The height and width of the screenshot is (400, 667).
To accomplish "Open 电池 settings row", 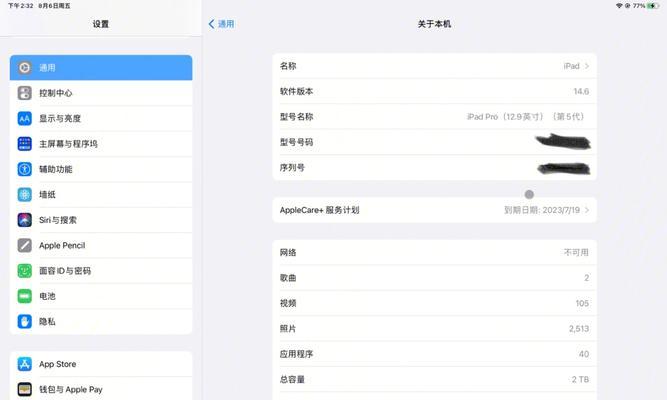I will pos(101,296).
